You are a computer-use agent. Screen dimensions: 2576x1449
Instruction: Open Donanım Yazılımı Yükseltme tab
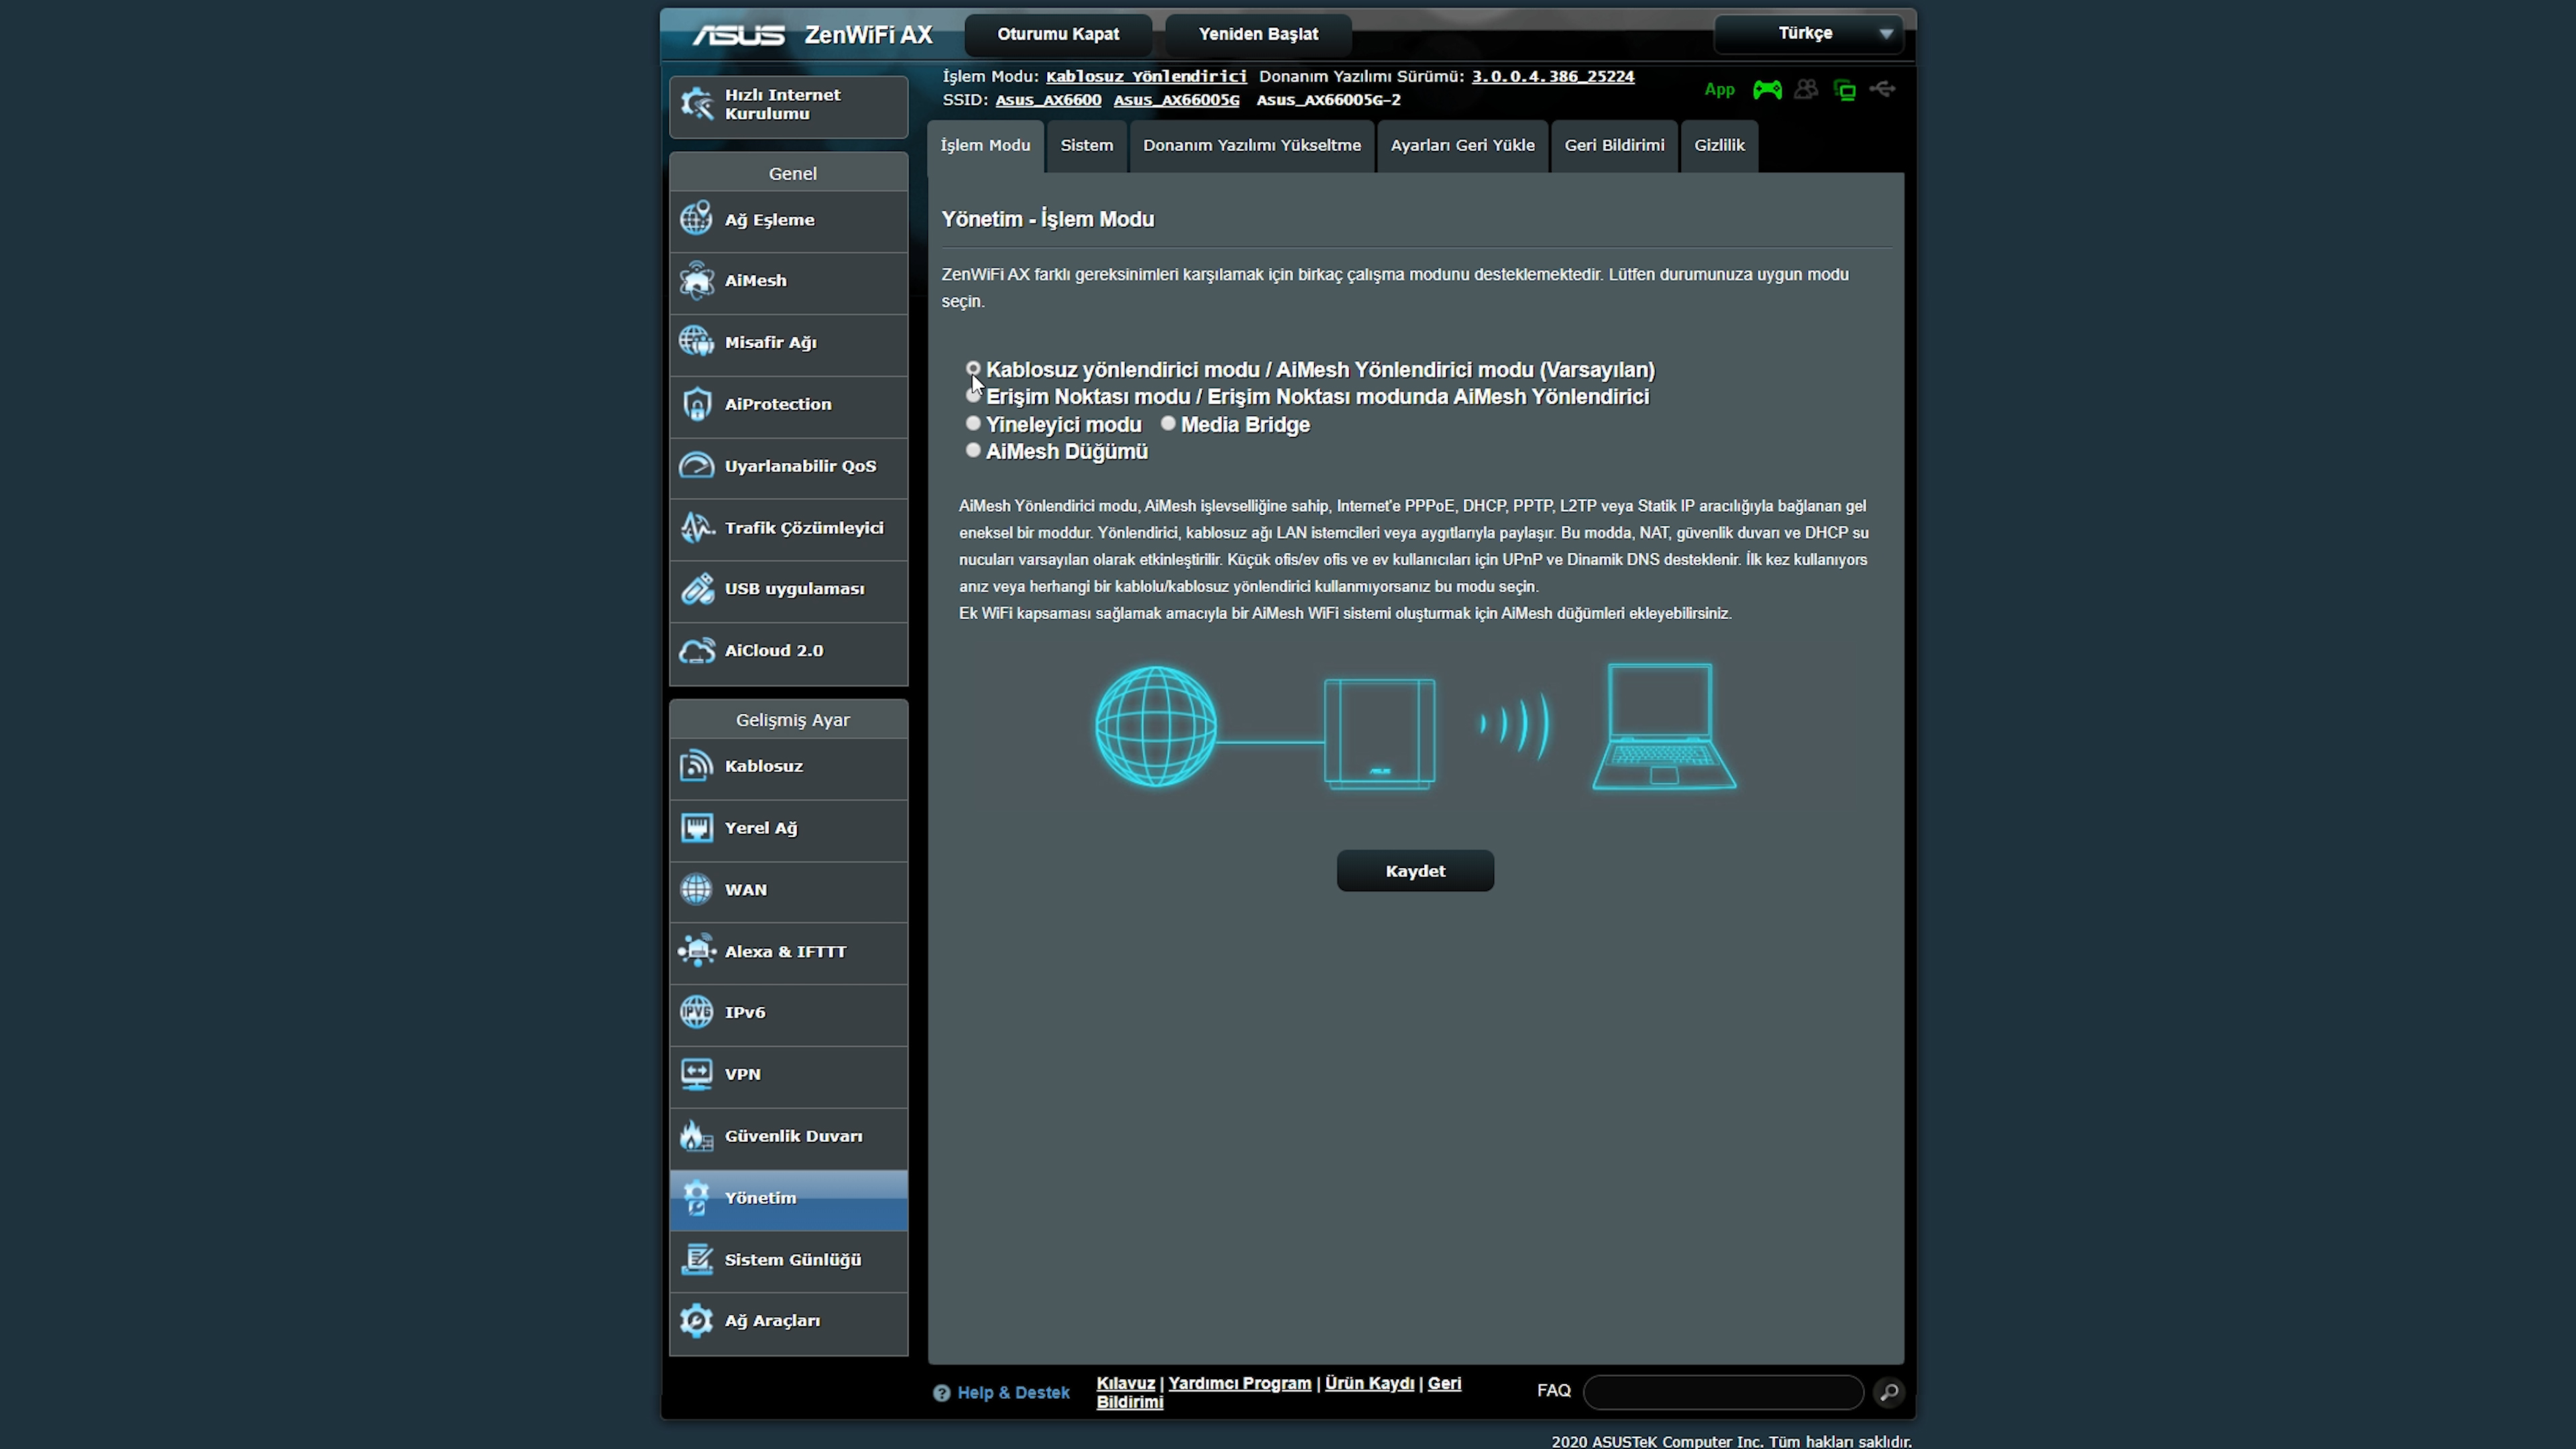tap(1252, 146)
